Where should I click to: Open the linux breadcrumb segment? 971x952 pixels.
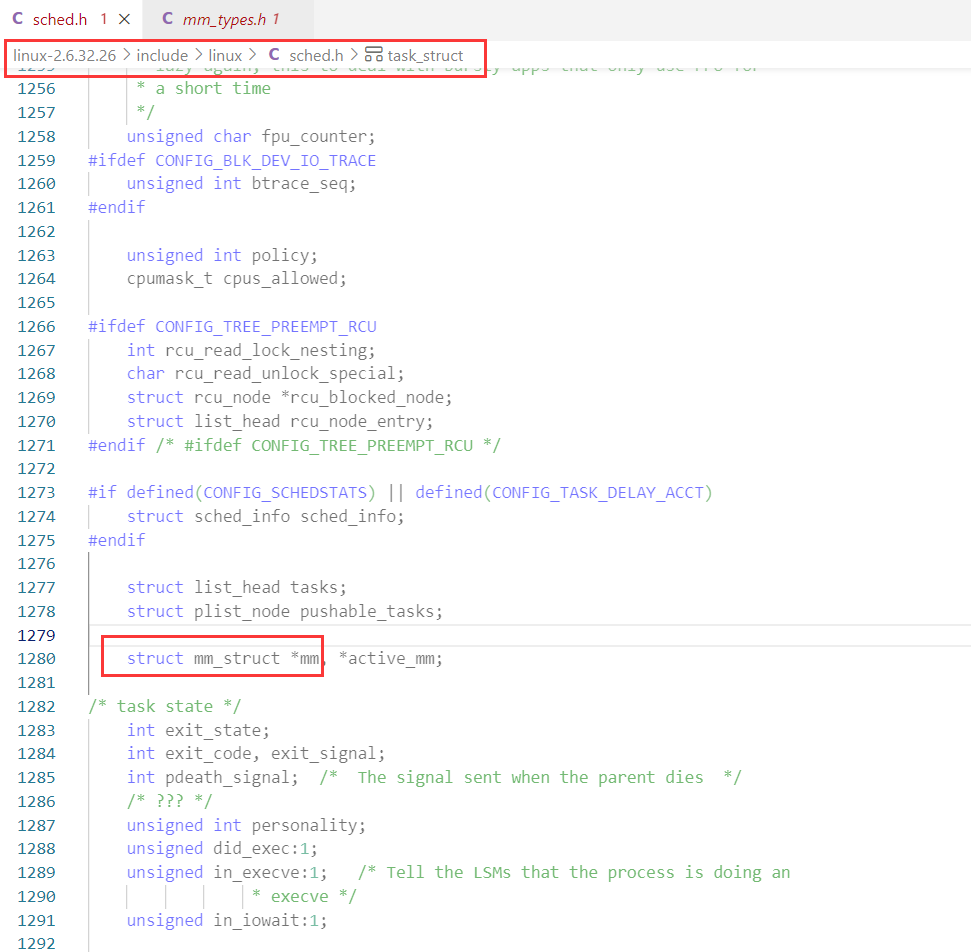(225, 56)
